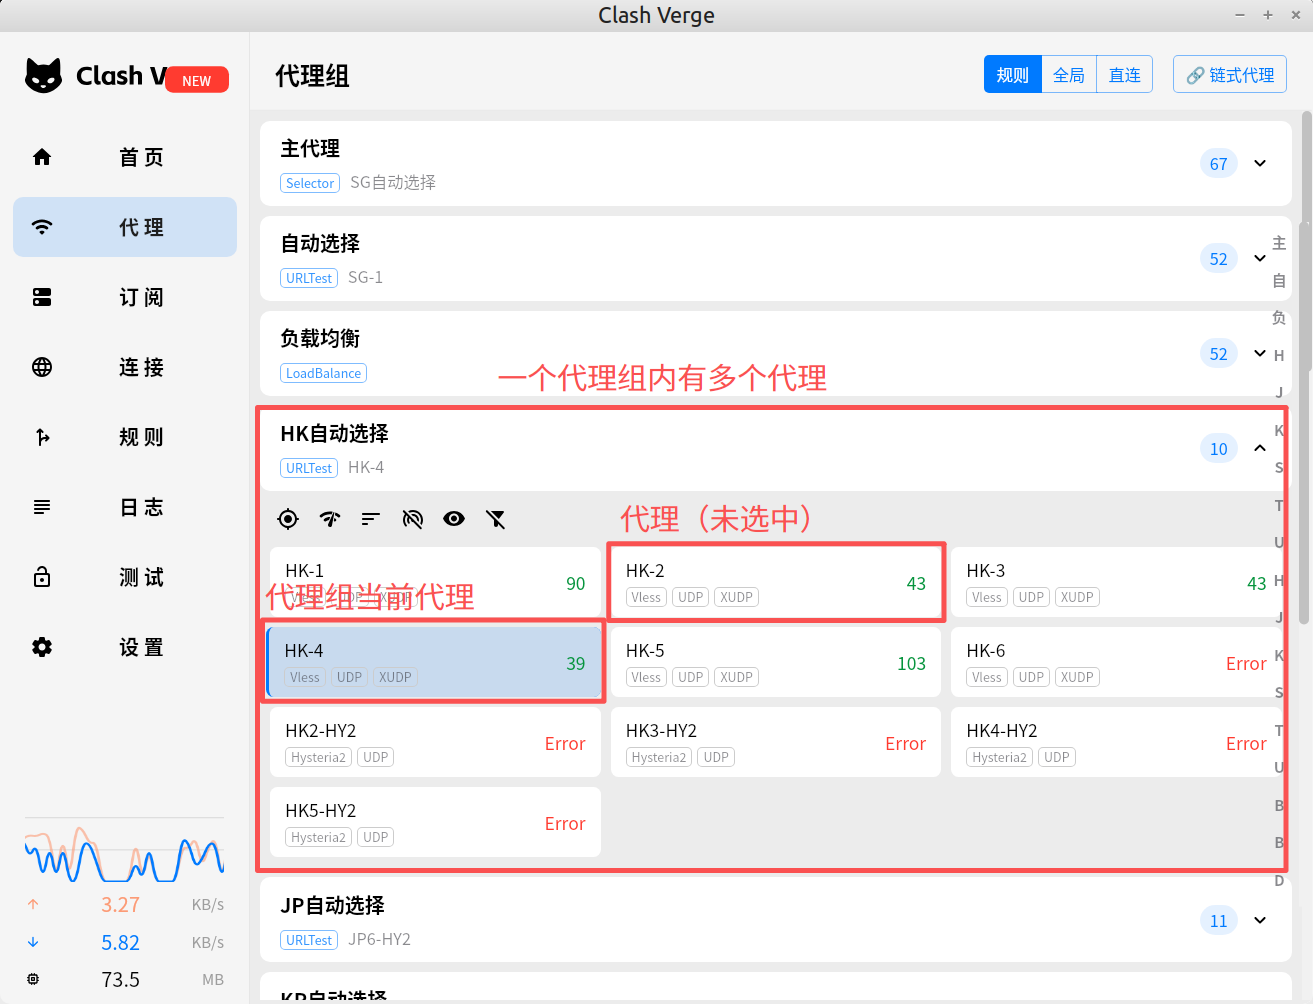Click the vertical scrollbar of proxy list
The image size is (1313, 1004).
(1306, 368)
